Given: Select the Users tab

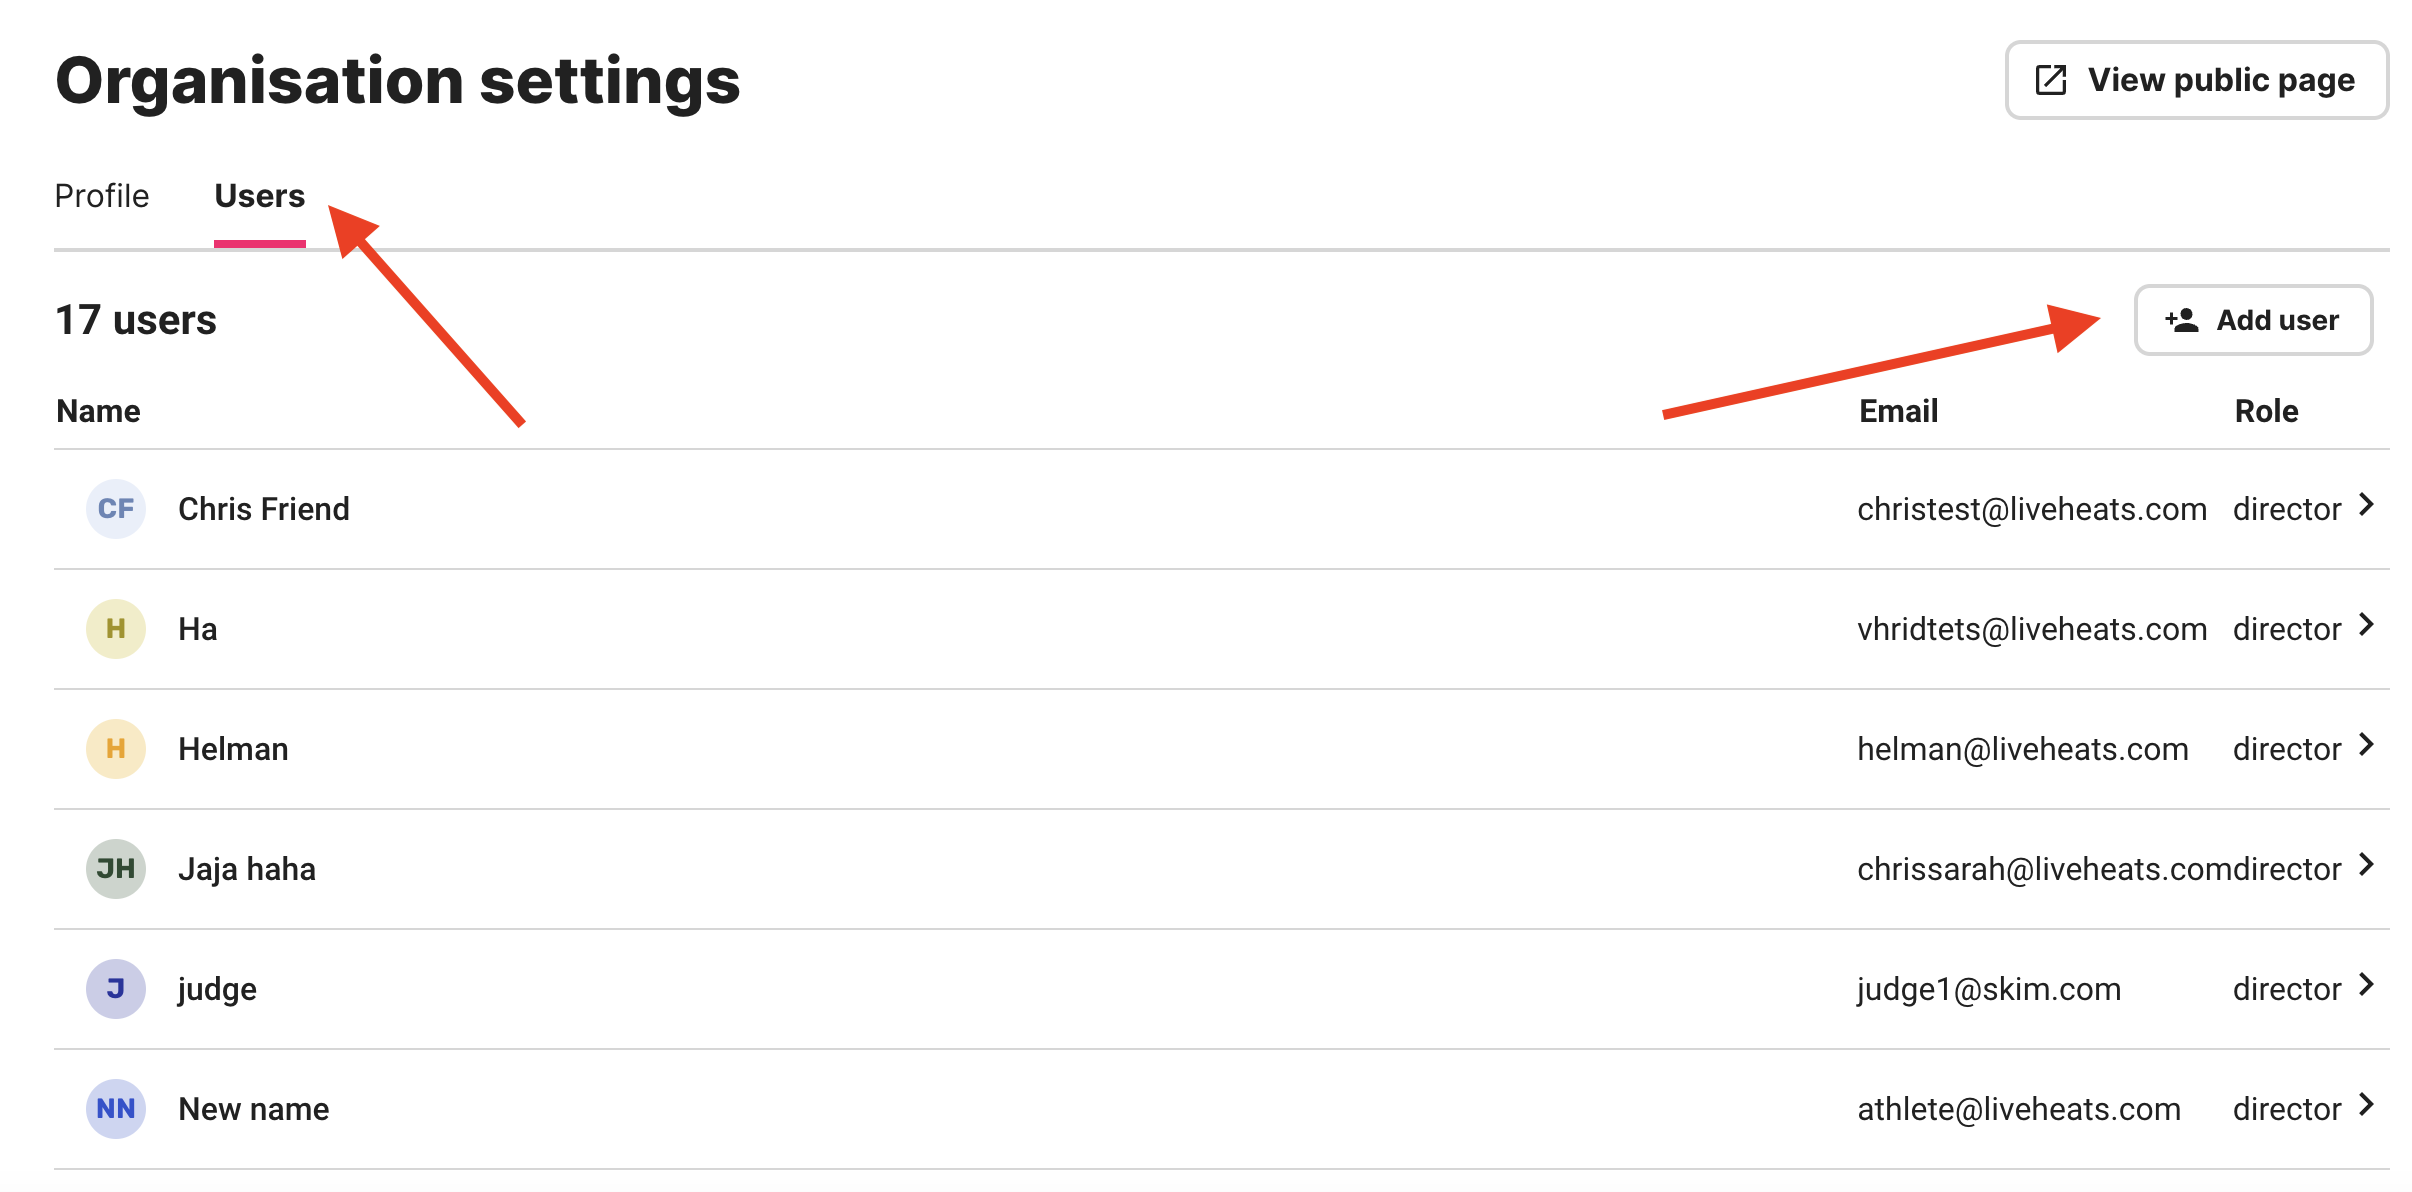Looking at the screenshot, I should 260,196.
